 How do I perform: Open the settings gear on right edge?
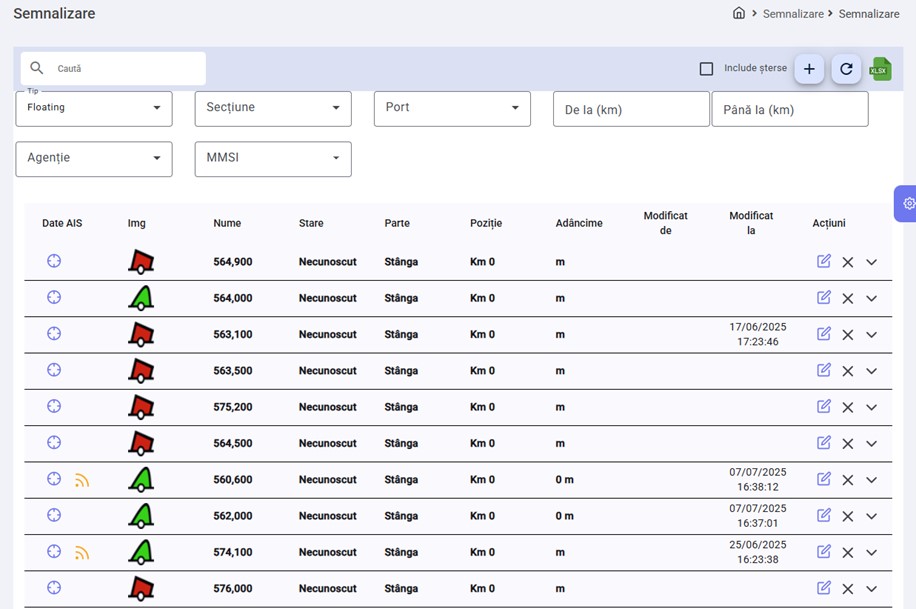click(908, 203)
